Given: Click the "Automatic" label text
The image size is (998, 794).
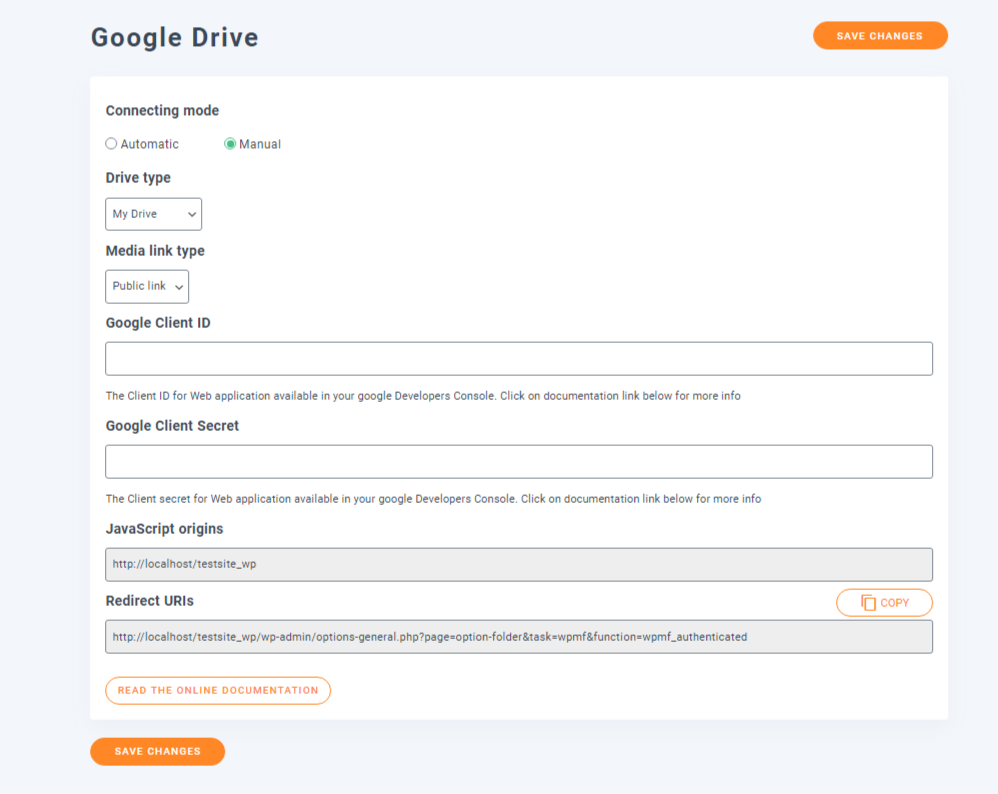Looking at the screenshot, I should tap(150, 144).
